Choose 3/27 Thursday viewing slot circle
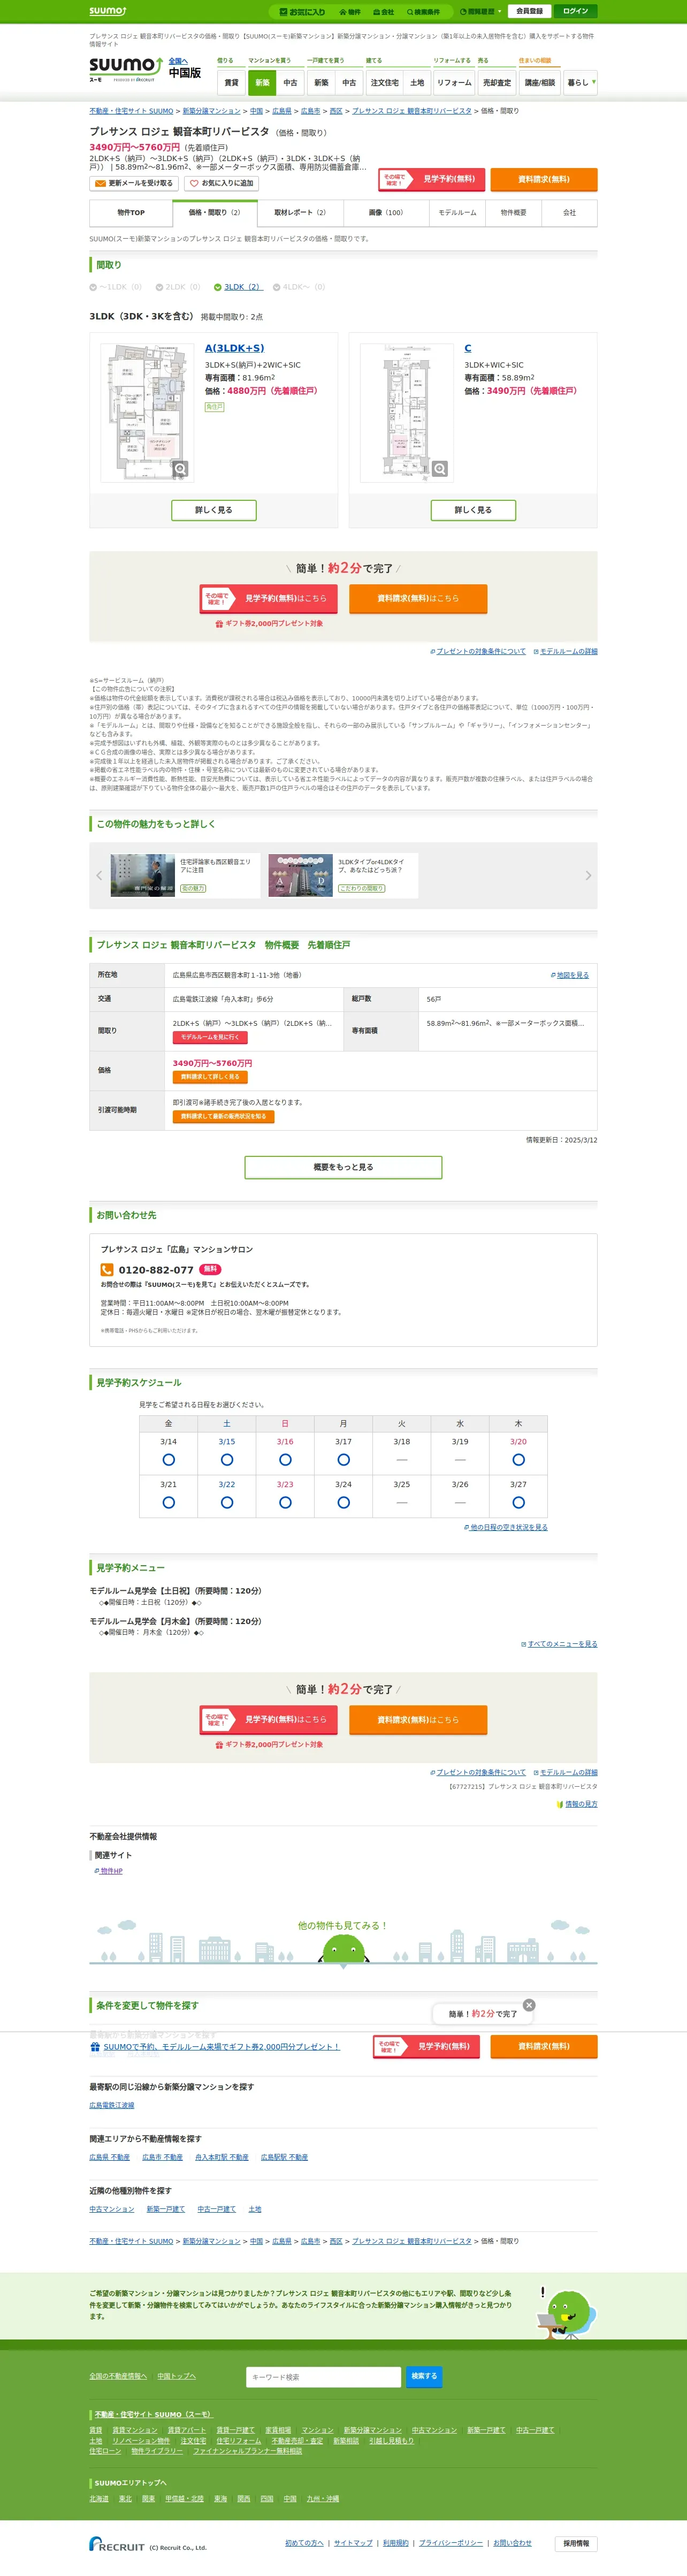 point(518,1503)
